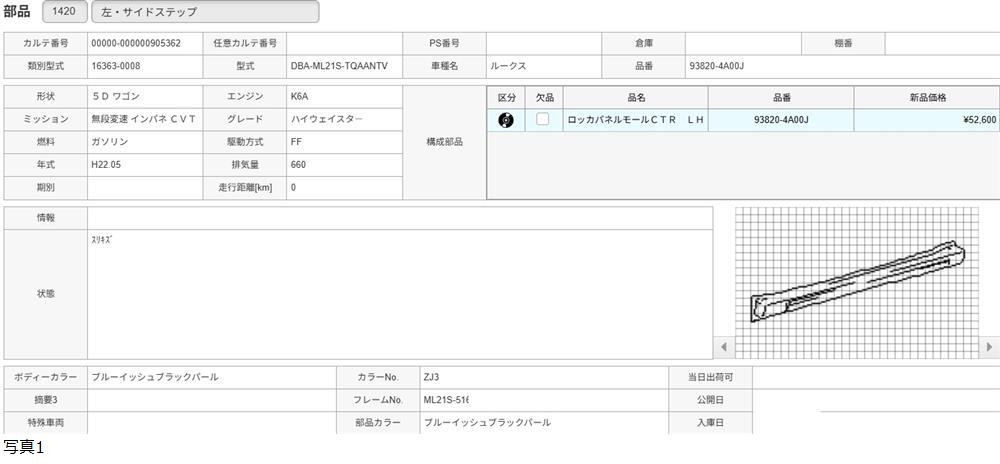Viewport: 1000px width, 464px height.
Task: Click the 情報 information field
Action: pyautogui.click(x=400, y=218)
